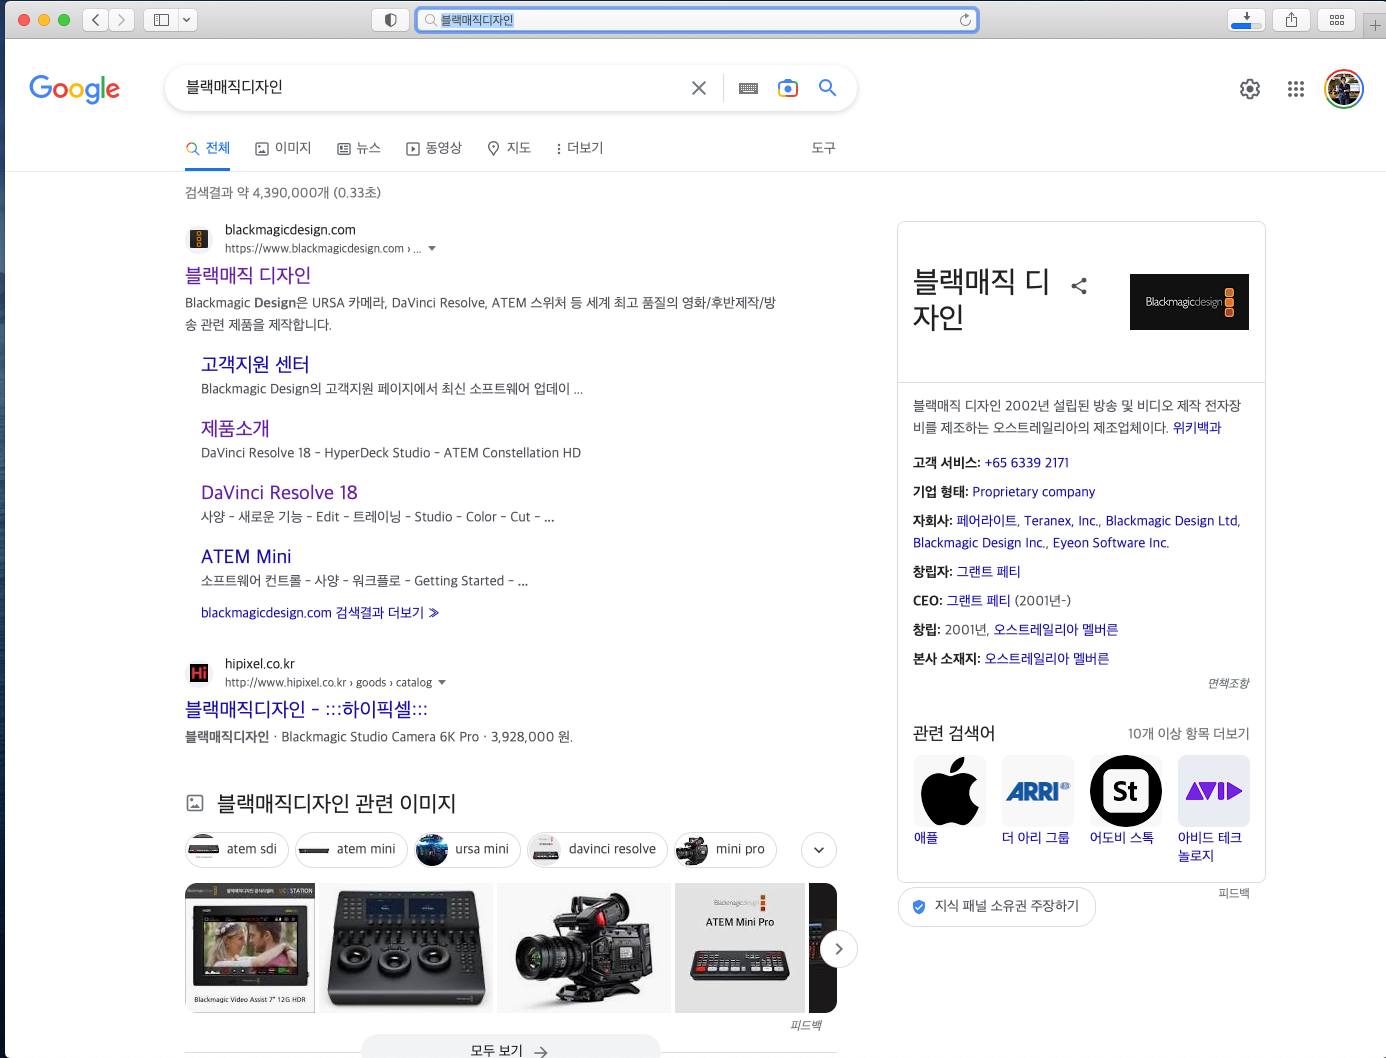Select the Safari address bar field
1386x1058 pixels.
pos(697,20)
